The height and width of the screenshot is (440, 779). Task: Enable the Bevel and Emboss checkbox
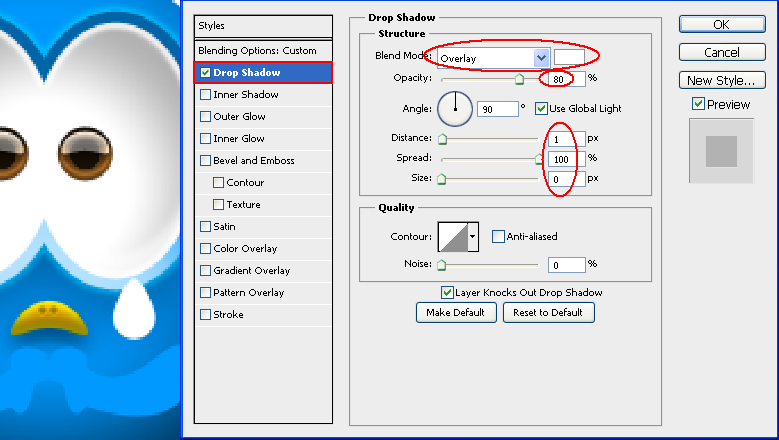point(205,160)
